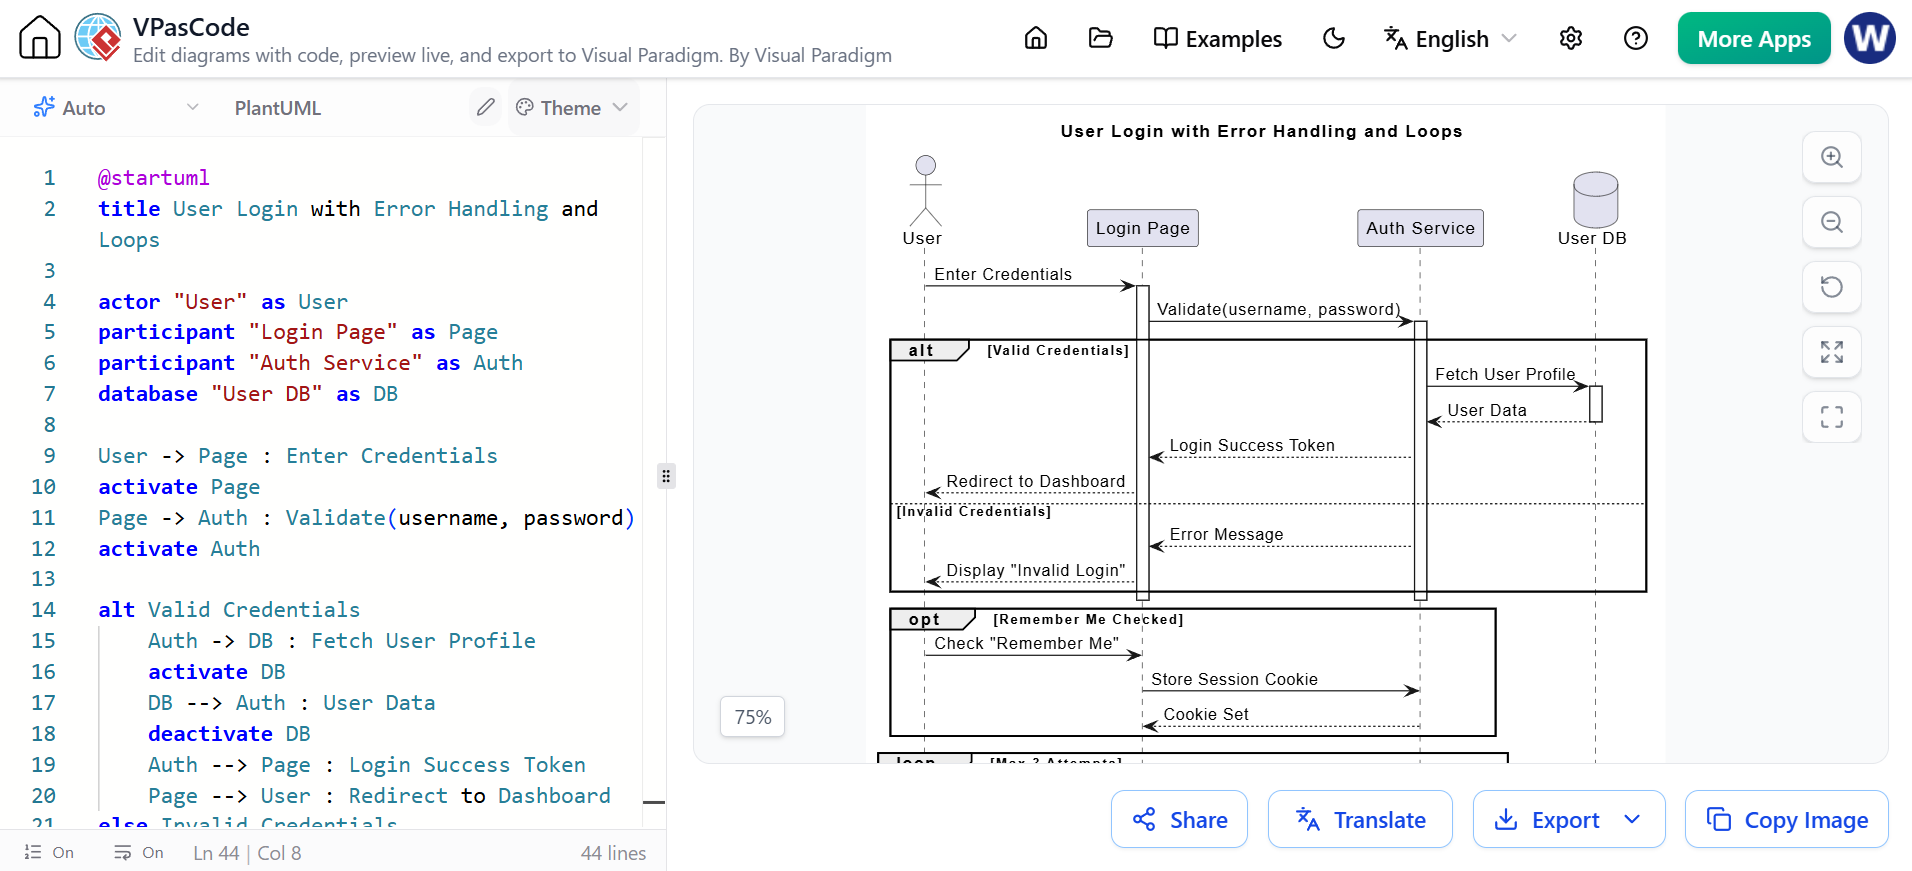Click the diagram title text
Image resolution: width=1912 pixels, height=871 pixels.
(x=1261, y=131)
